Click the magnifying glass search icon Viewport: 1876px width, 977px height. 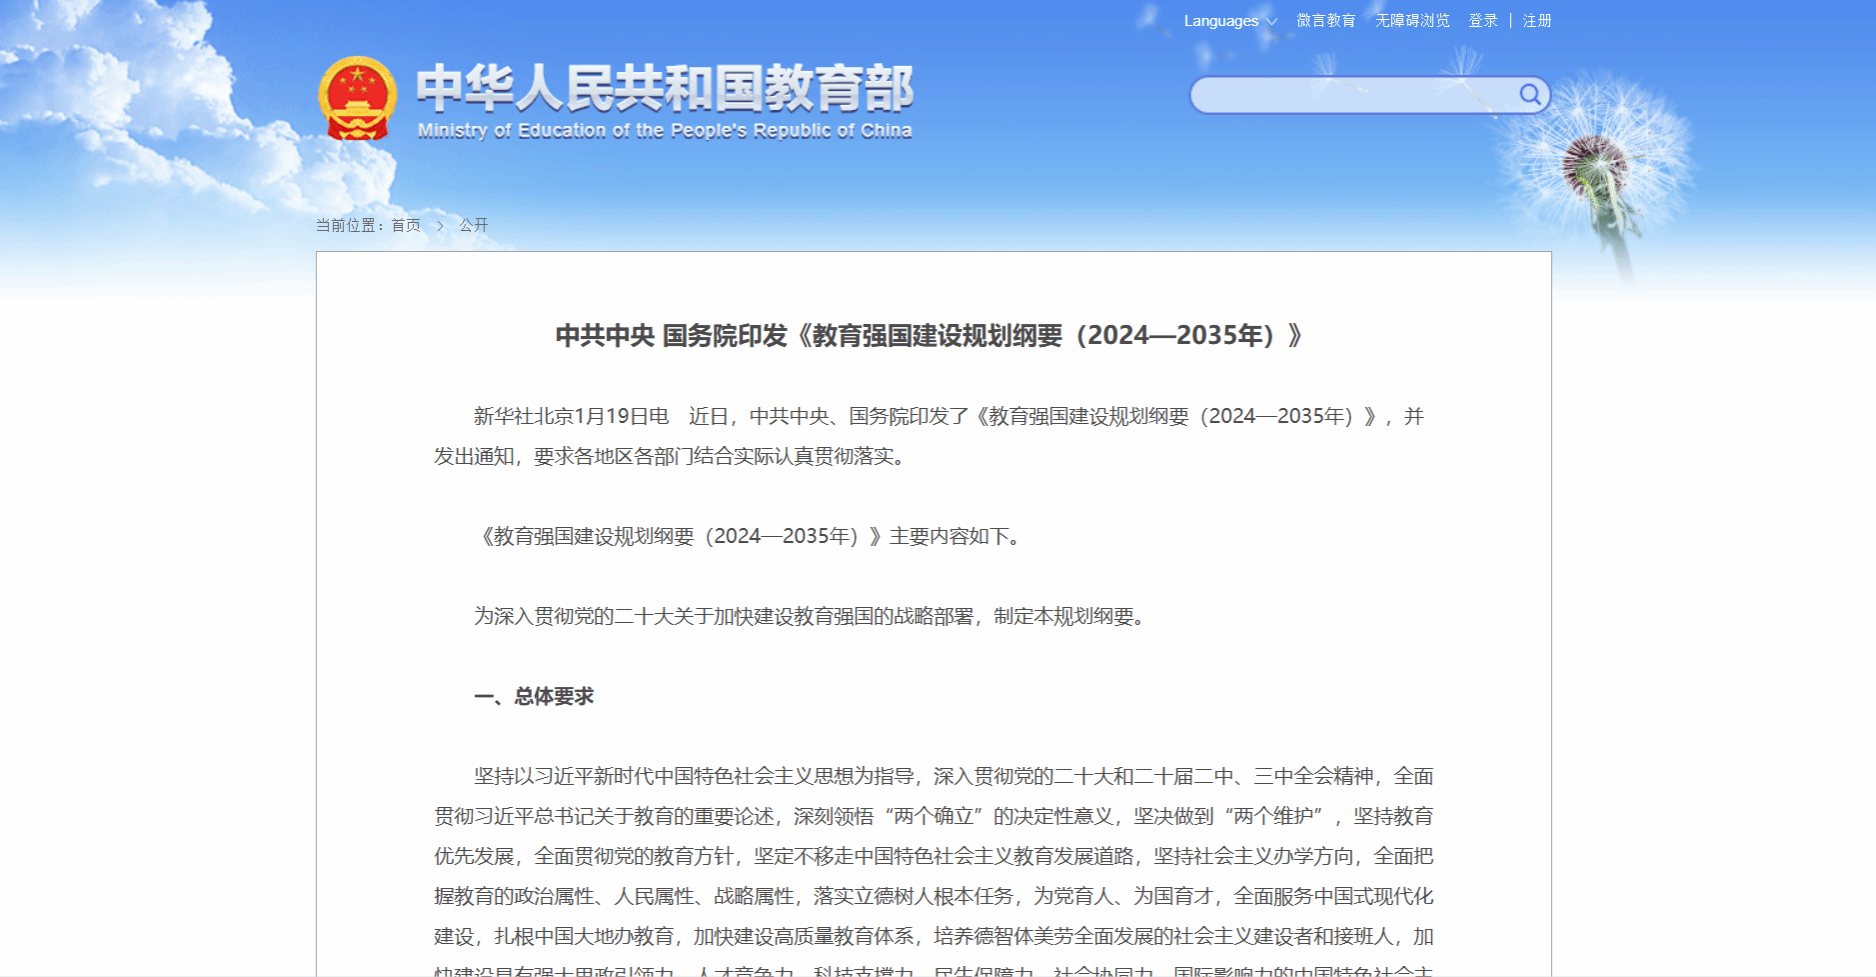[x=1529, y=94]
